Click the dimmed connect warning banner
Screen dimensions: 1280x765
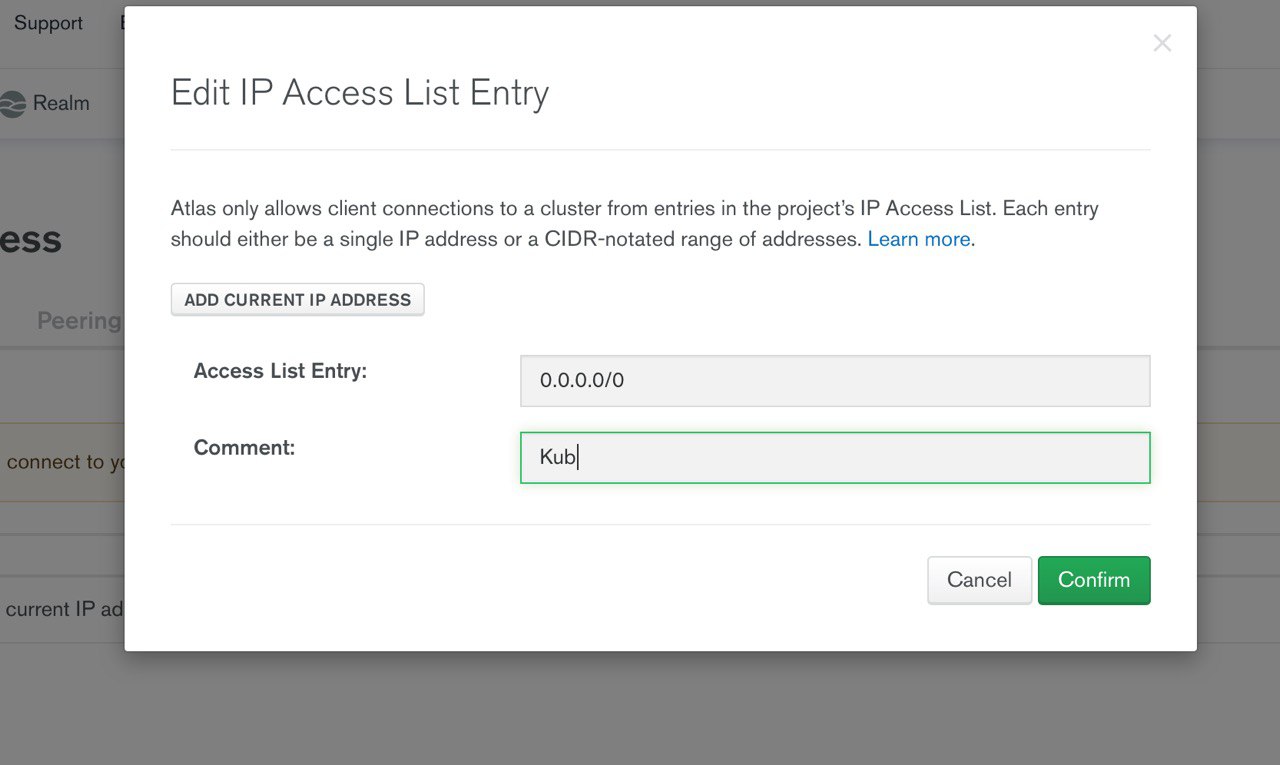62,462
